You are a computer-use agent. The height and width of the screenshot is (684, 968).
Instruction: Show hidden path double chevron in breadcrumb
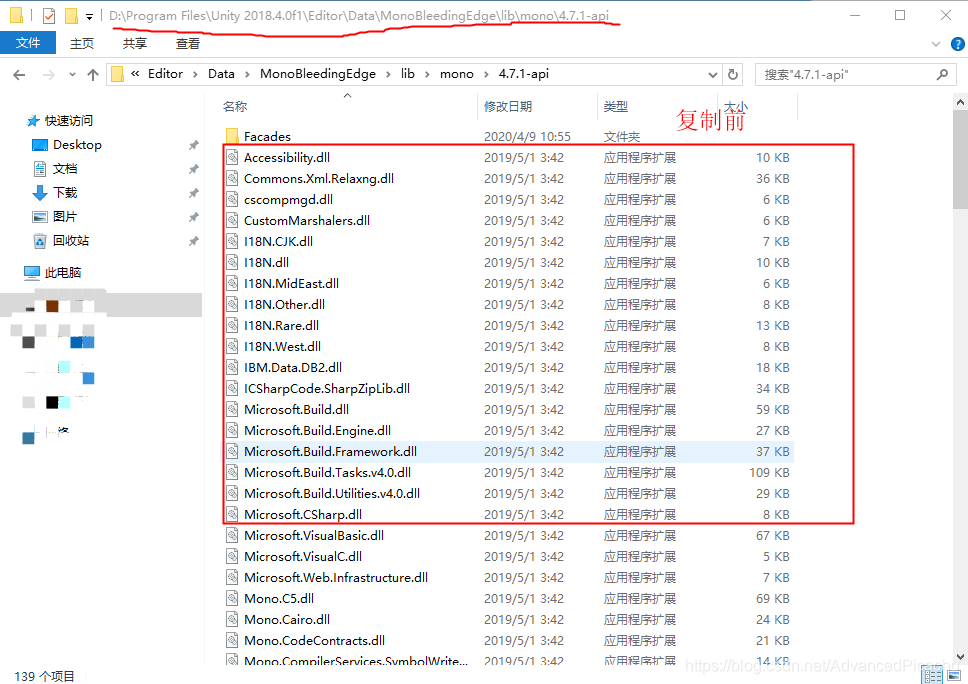pyautogui.click(x=135, y=74)
